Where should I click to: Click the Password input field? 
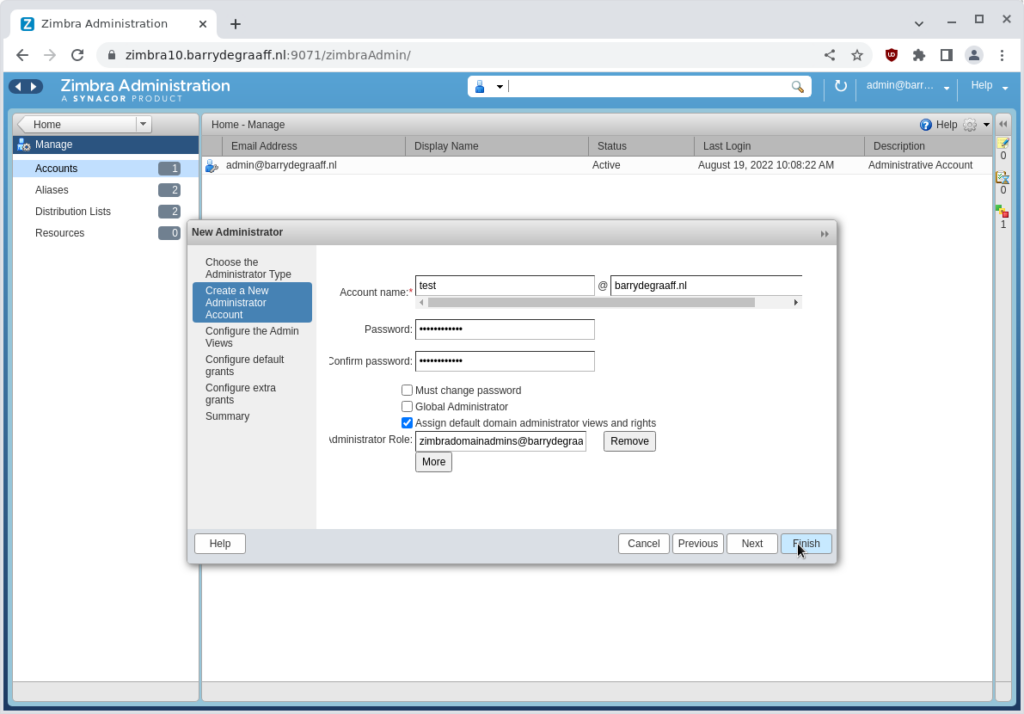(505, 329)
